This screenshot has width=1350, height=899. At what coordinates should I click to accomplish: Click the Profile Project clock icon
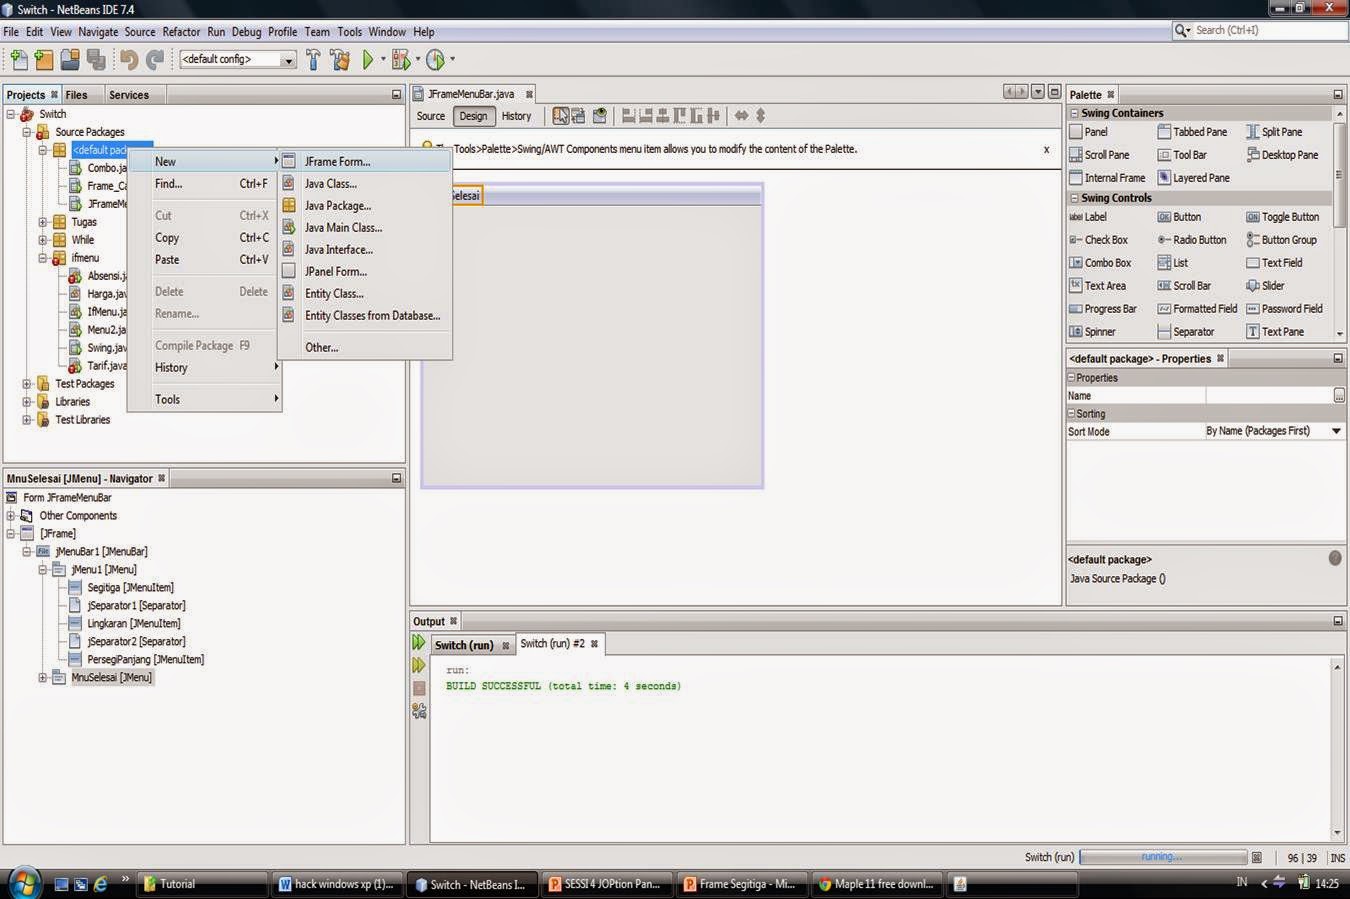[x=435, y=60]
